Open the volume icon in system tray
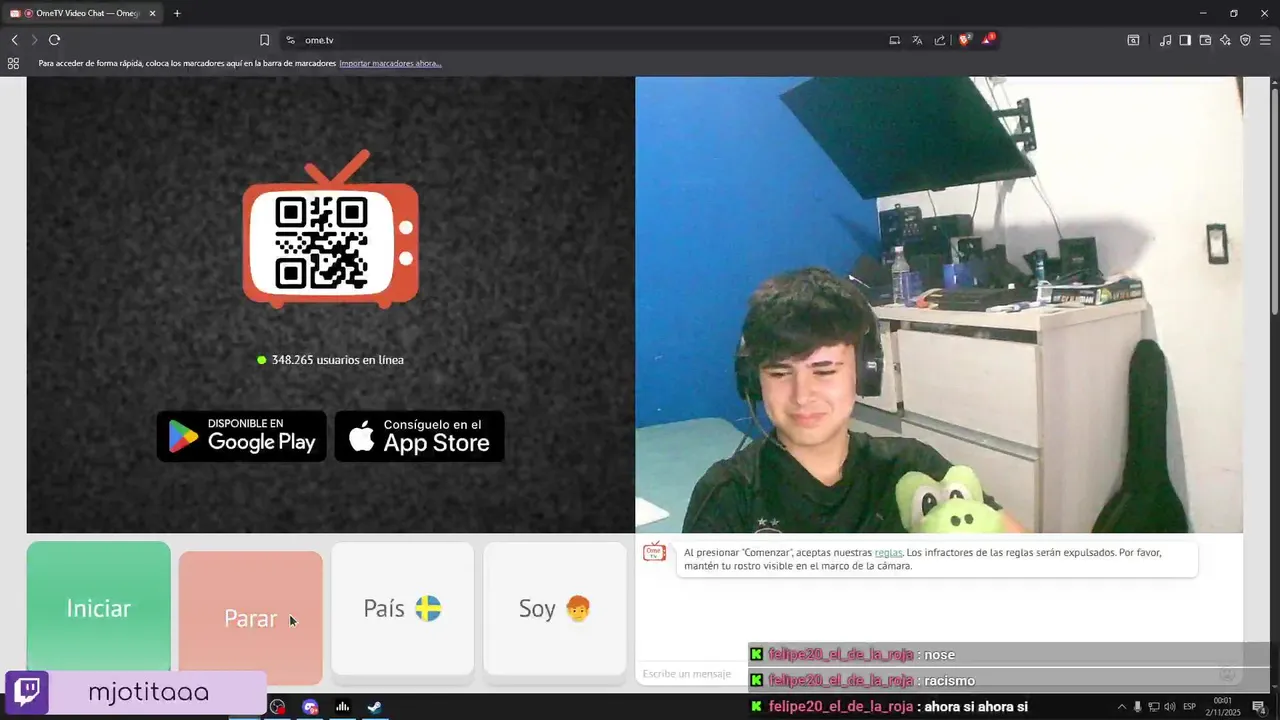 click(x=1170, y=707)
